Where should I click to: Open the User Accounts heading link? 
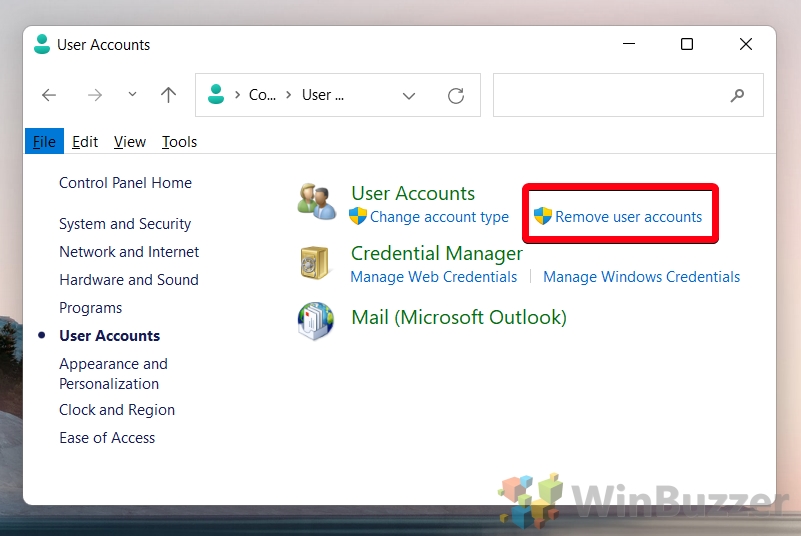(x=413, y=194)
